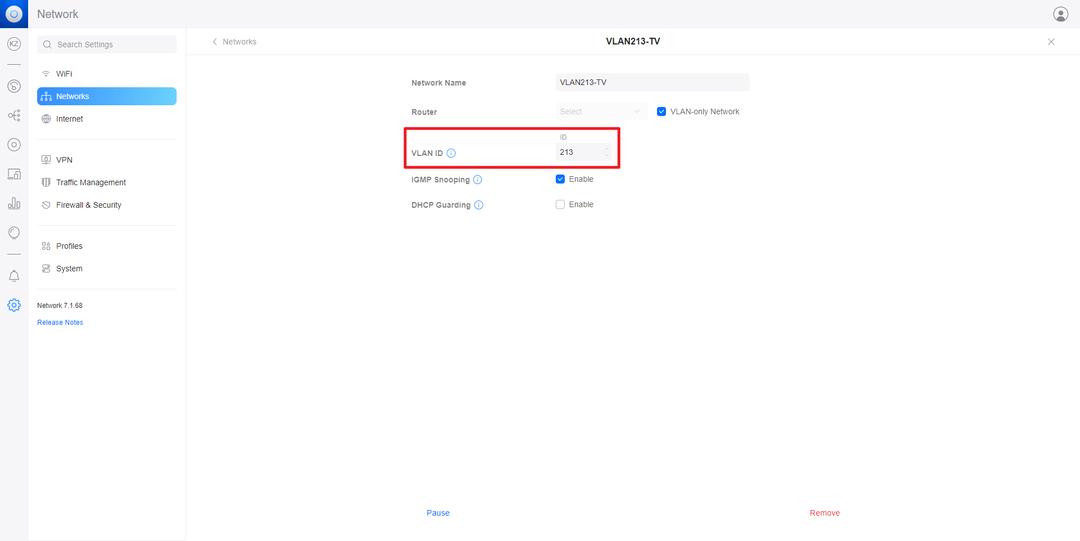Open the Statistics bar chart icon
This screenshot has width=1080, height=541.
coord(14,203)
